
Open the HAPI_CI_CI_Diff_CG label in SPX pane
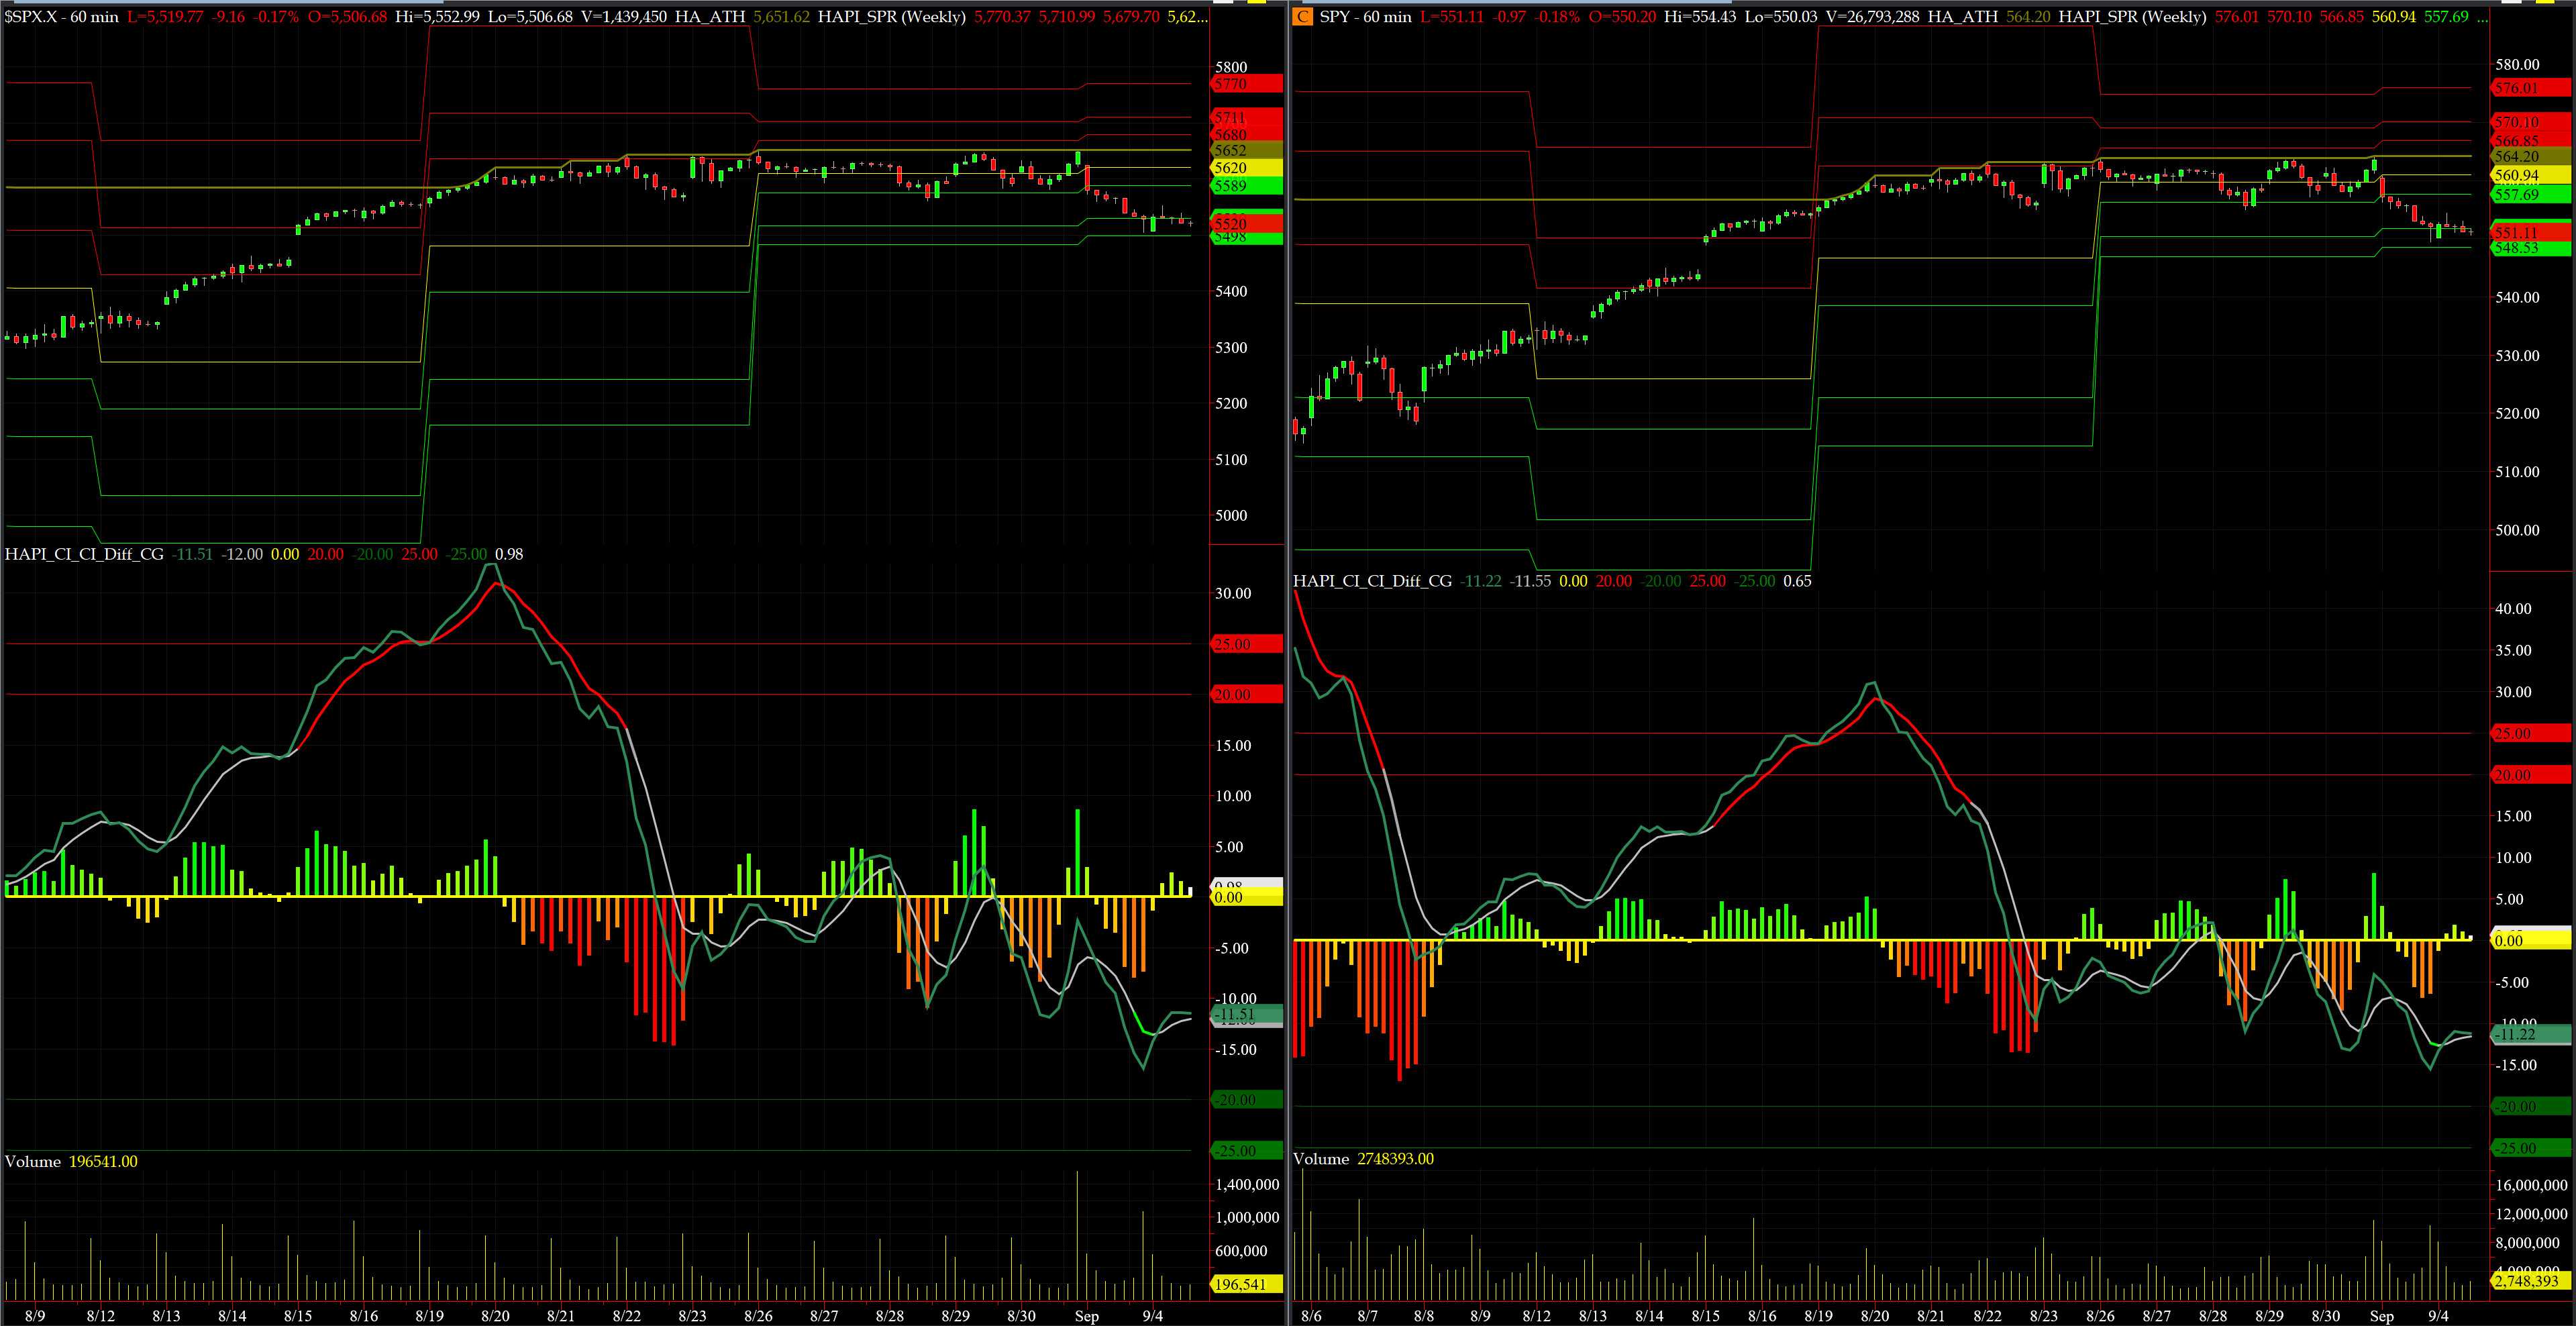coord(84,554)
